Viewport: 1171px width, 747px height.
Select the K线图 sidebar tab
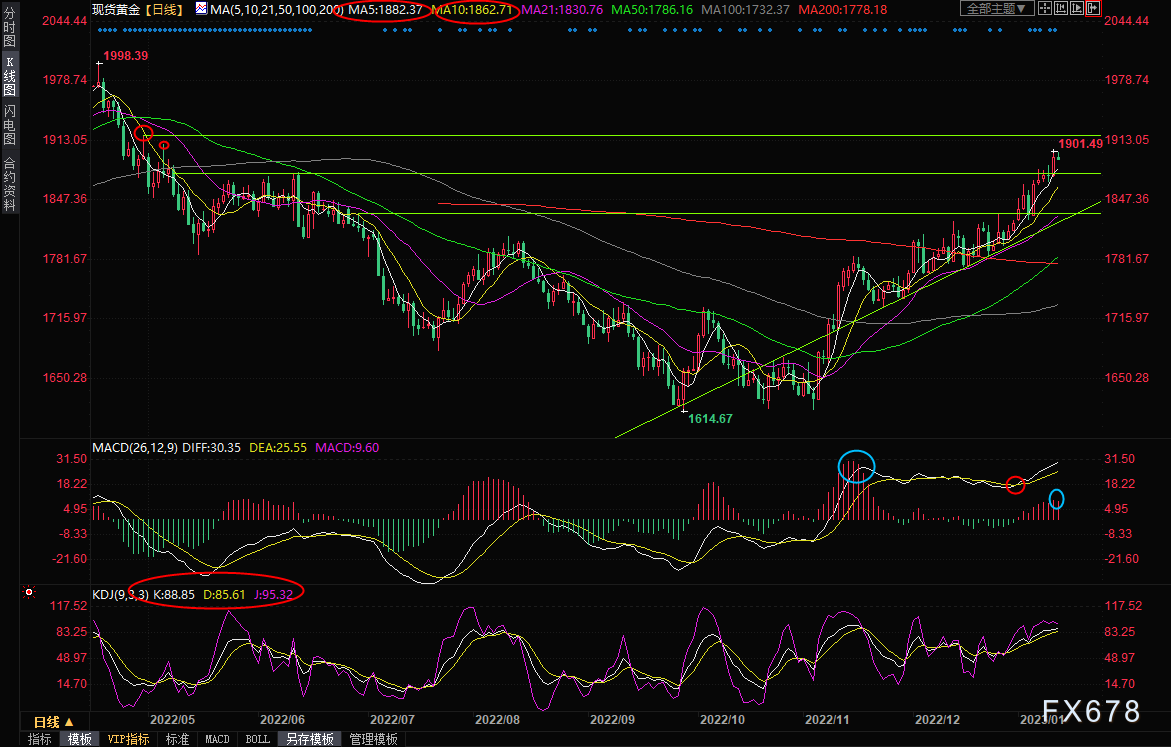(x=10, y=76)
